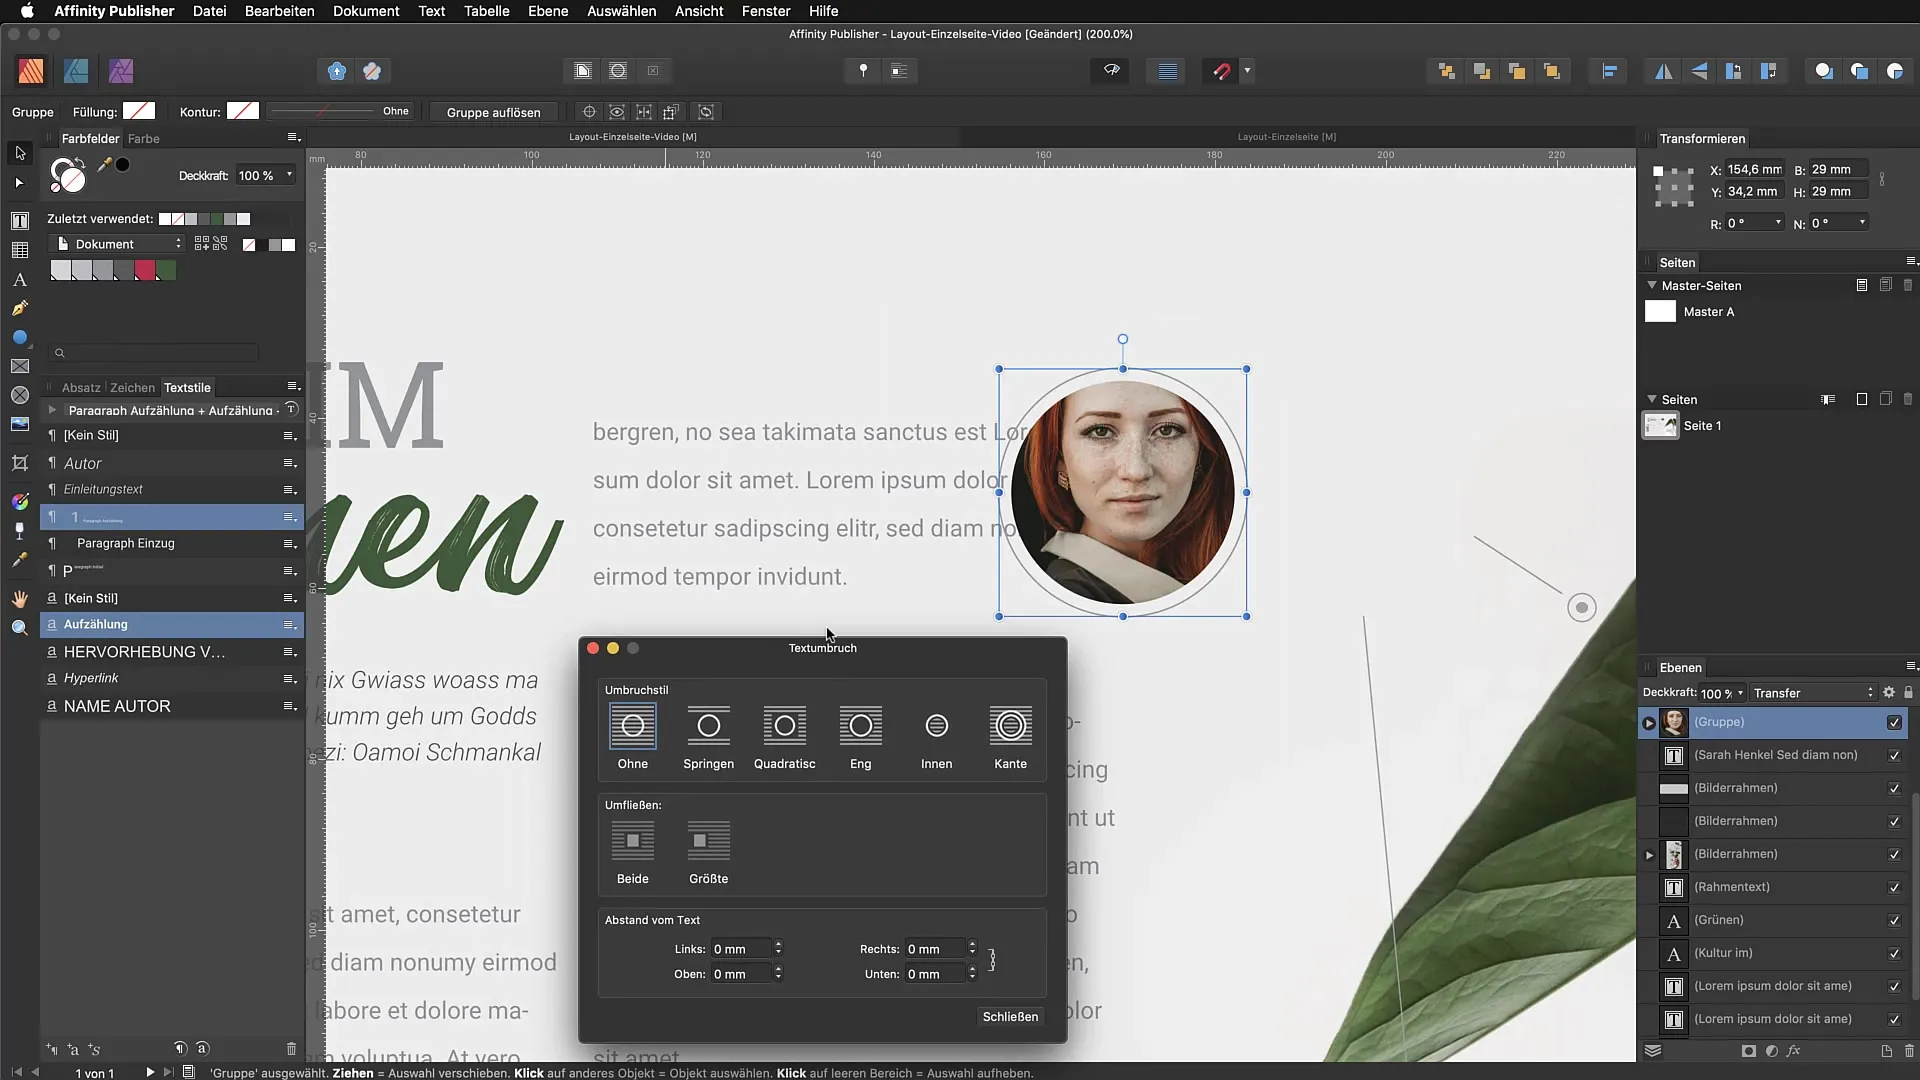Expand the Gruppe layer
The height and width of the screenshot is (1080, 1920).
point(1649,722)
